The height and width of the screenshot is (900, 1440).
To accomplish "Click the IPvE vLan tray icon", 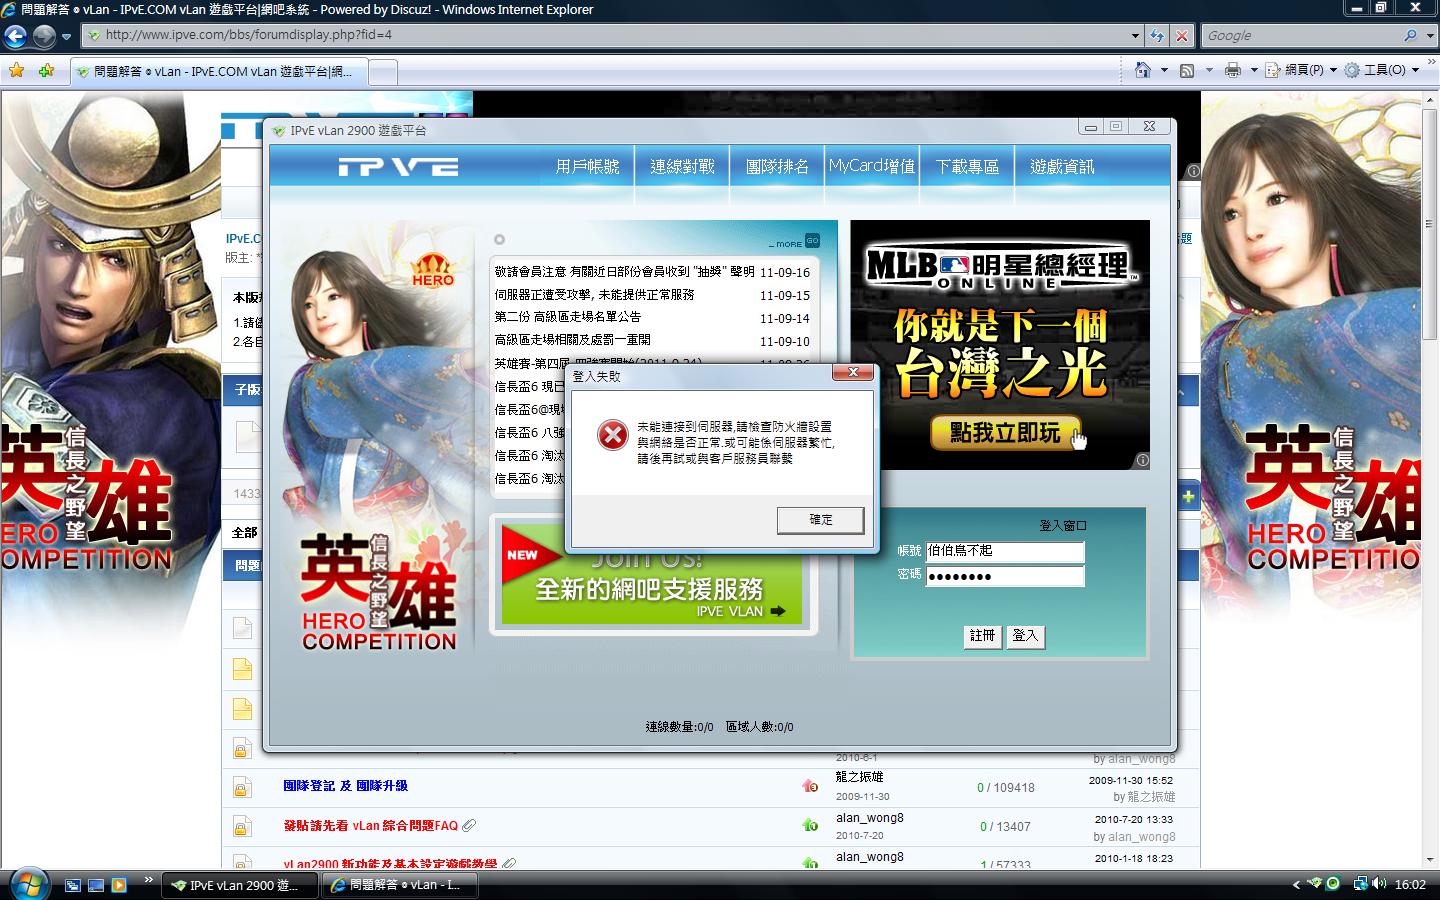I will click(x=1315, y=884).
